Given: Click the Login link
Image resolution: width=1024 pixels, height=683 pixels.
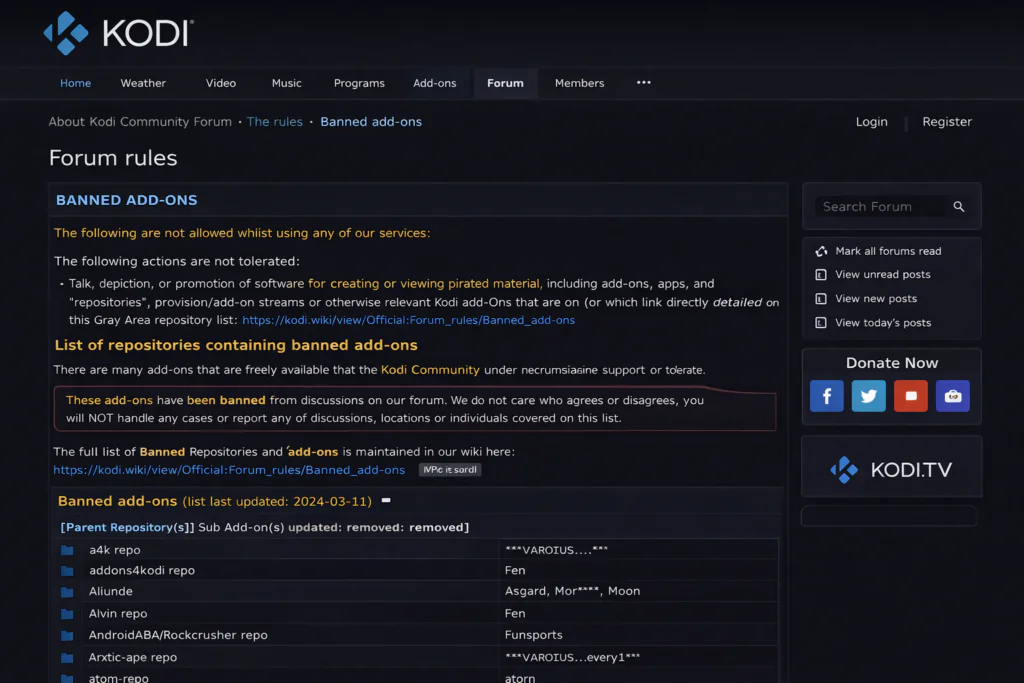Looking at the screenshot, I should pyautogui.click(x=871, y=121).
